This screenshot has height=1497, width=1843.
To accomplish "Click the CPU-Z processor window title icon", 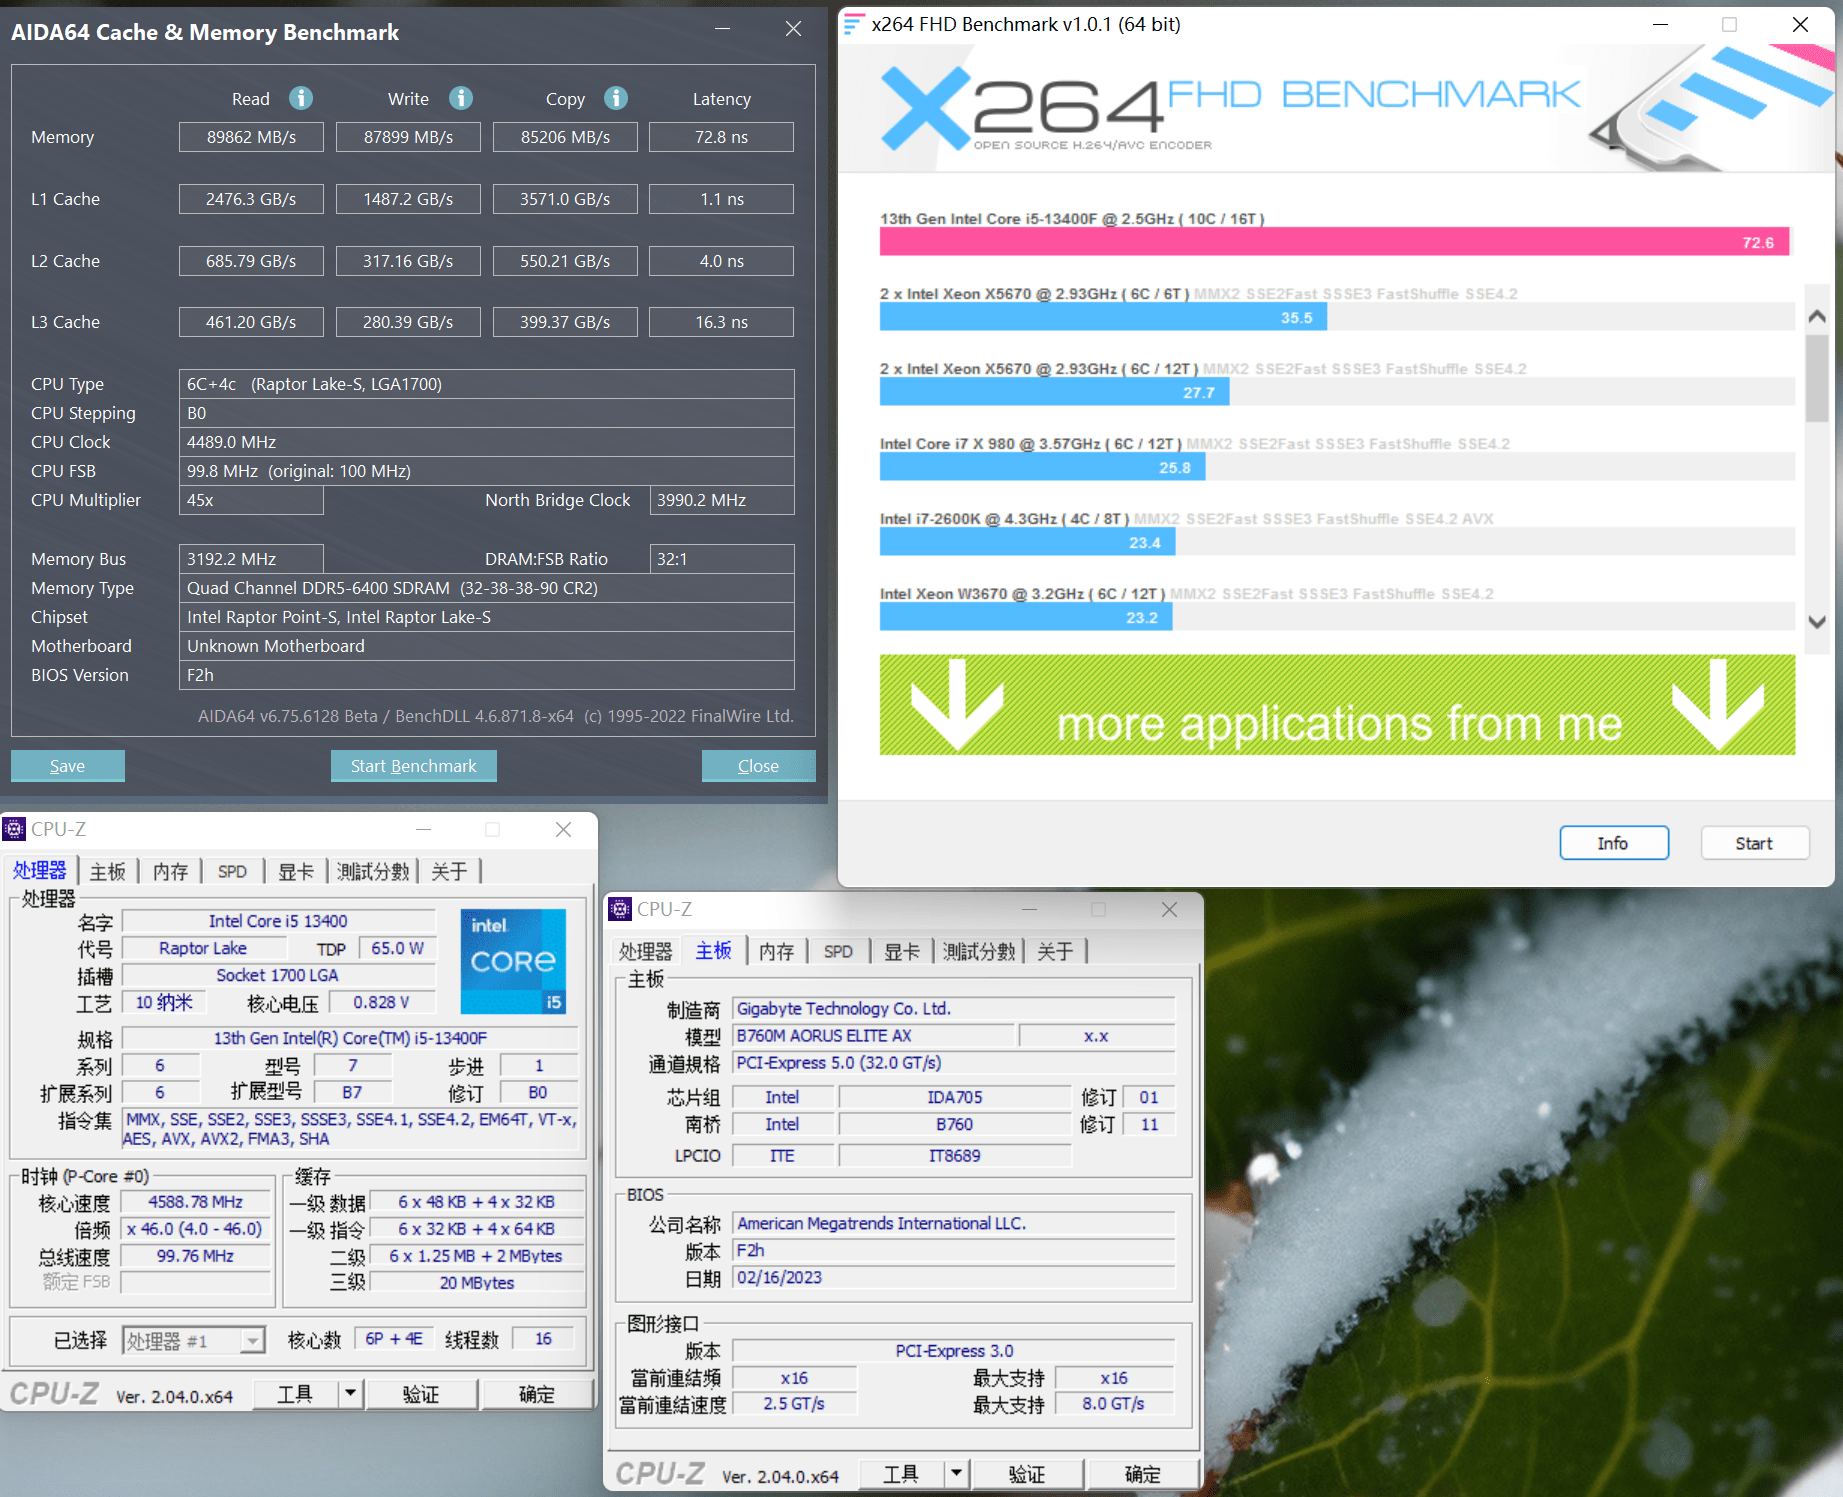I will tap(14, 829).
